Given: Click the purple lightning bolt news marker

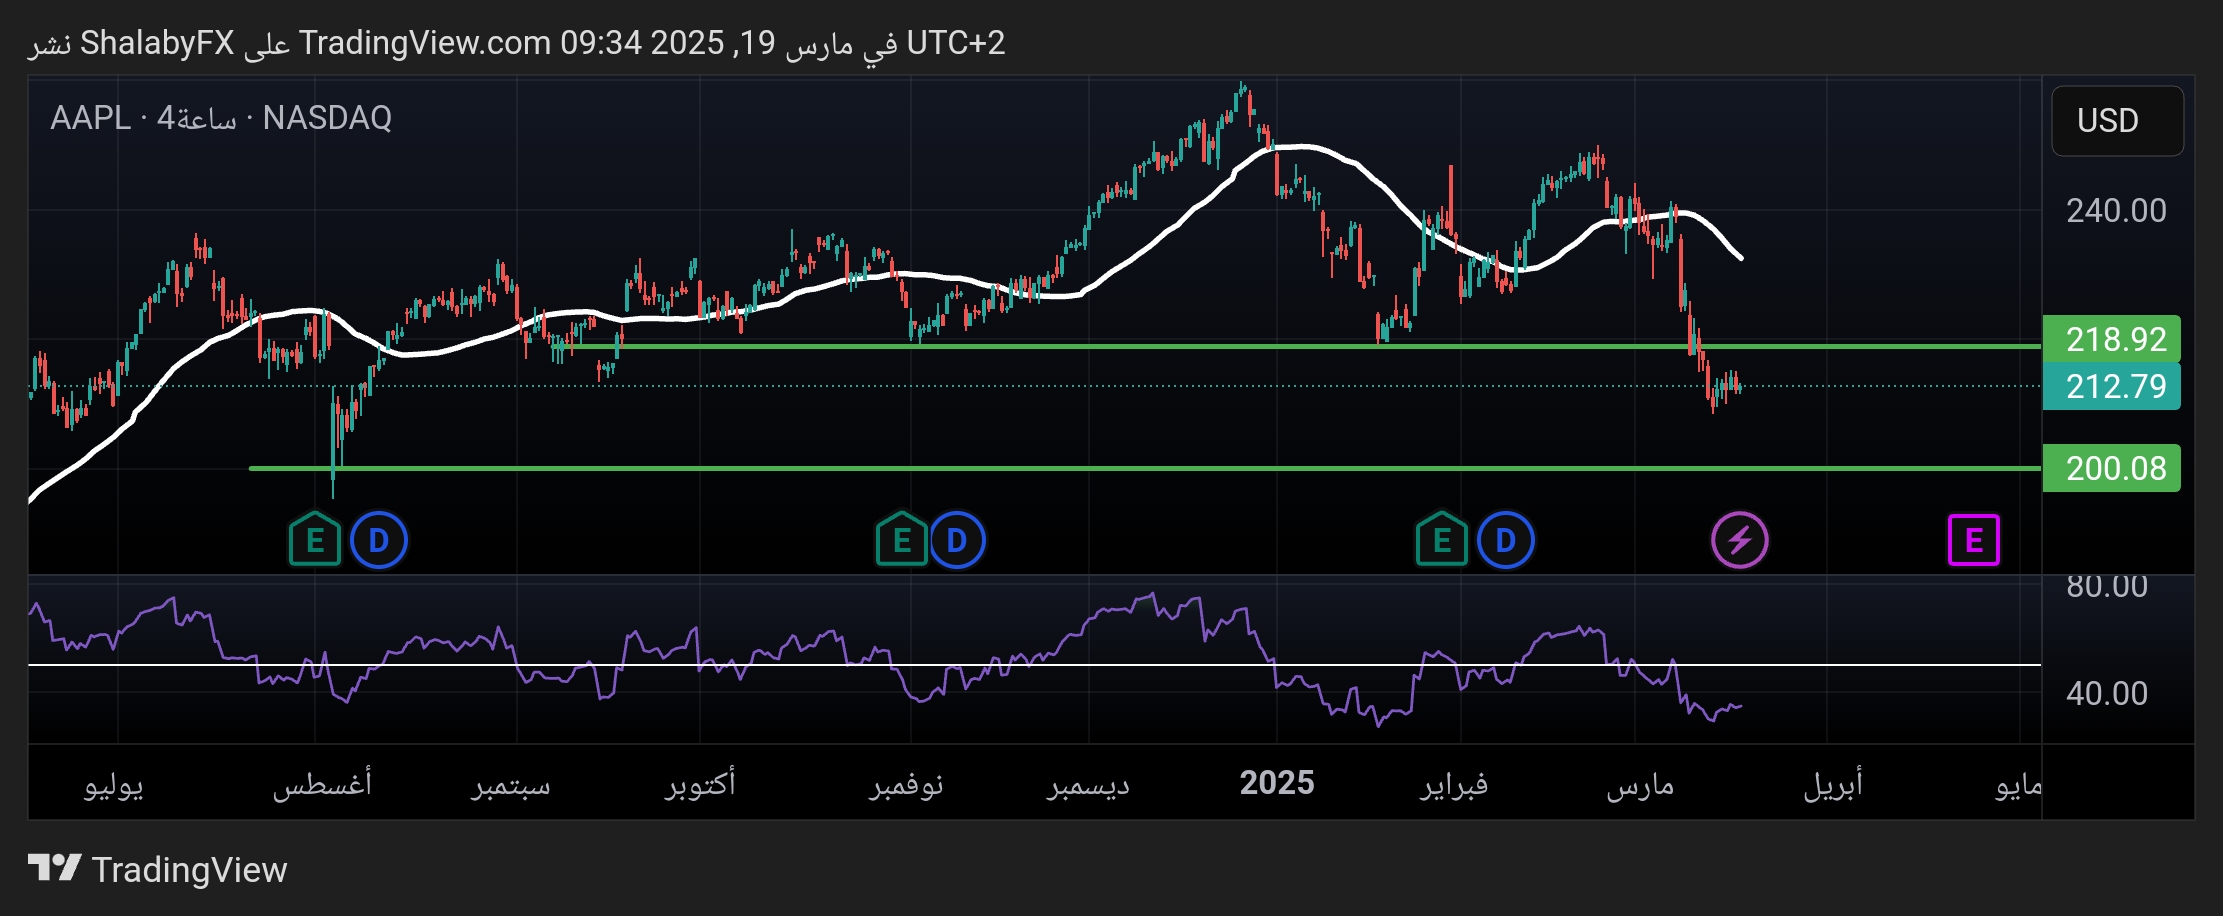Looking at the screenshot, I should (1740, 540).
